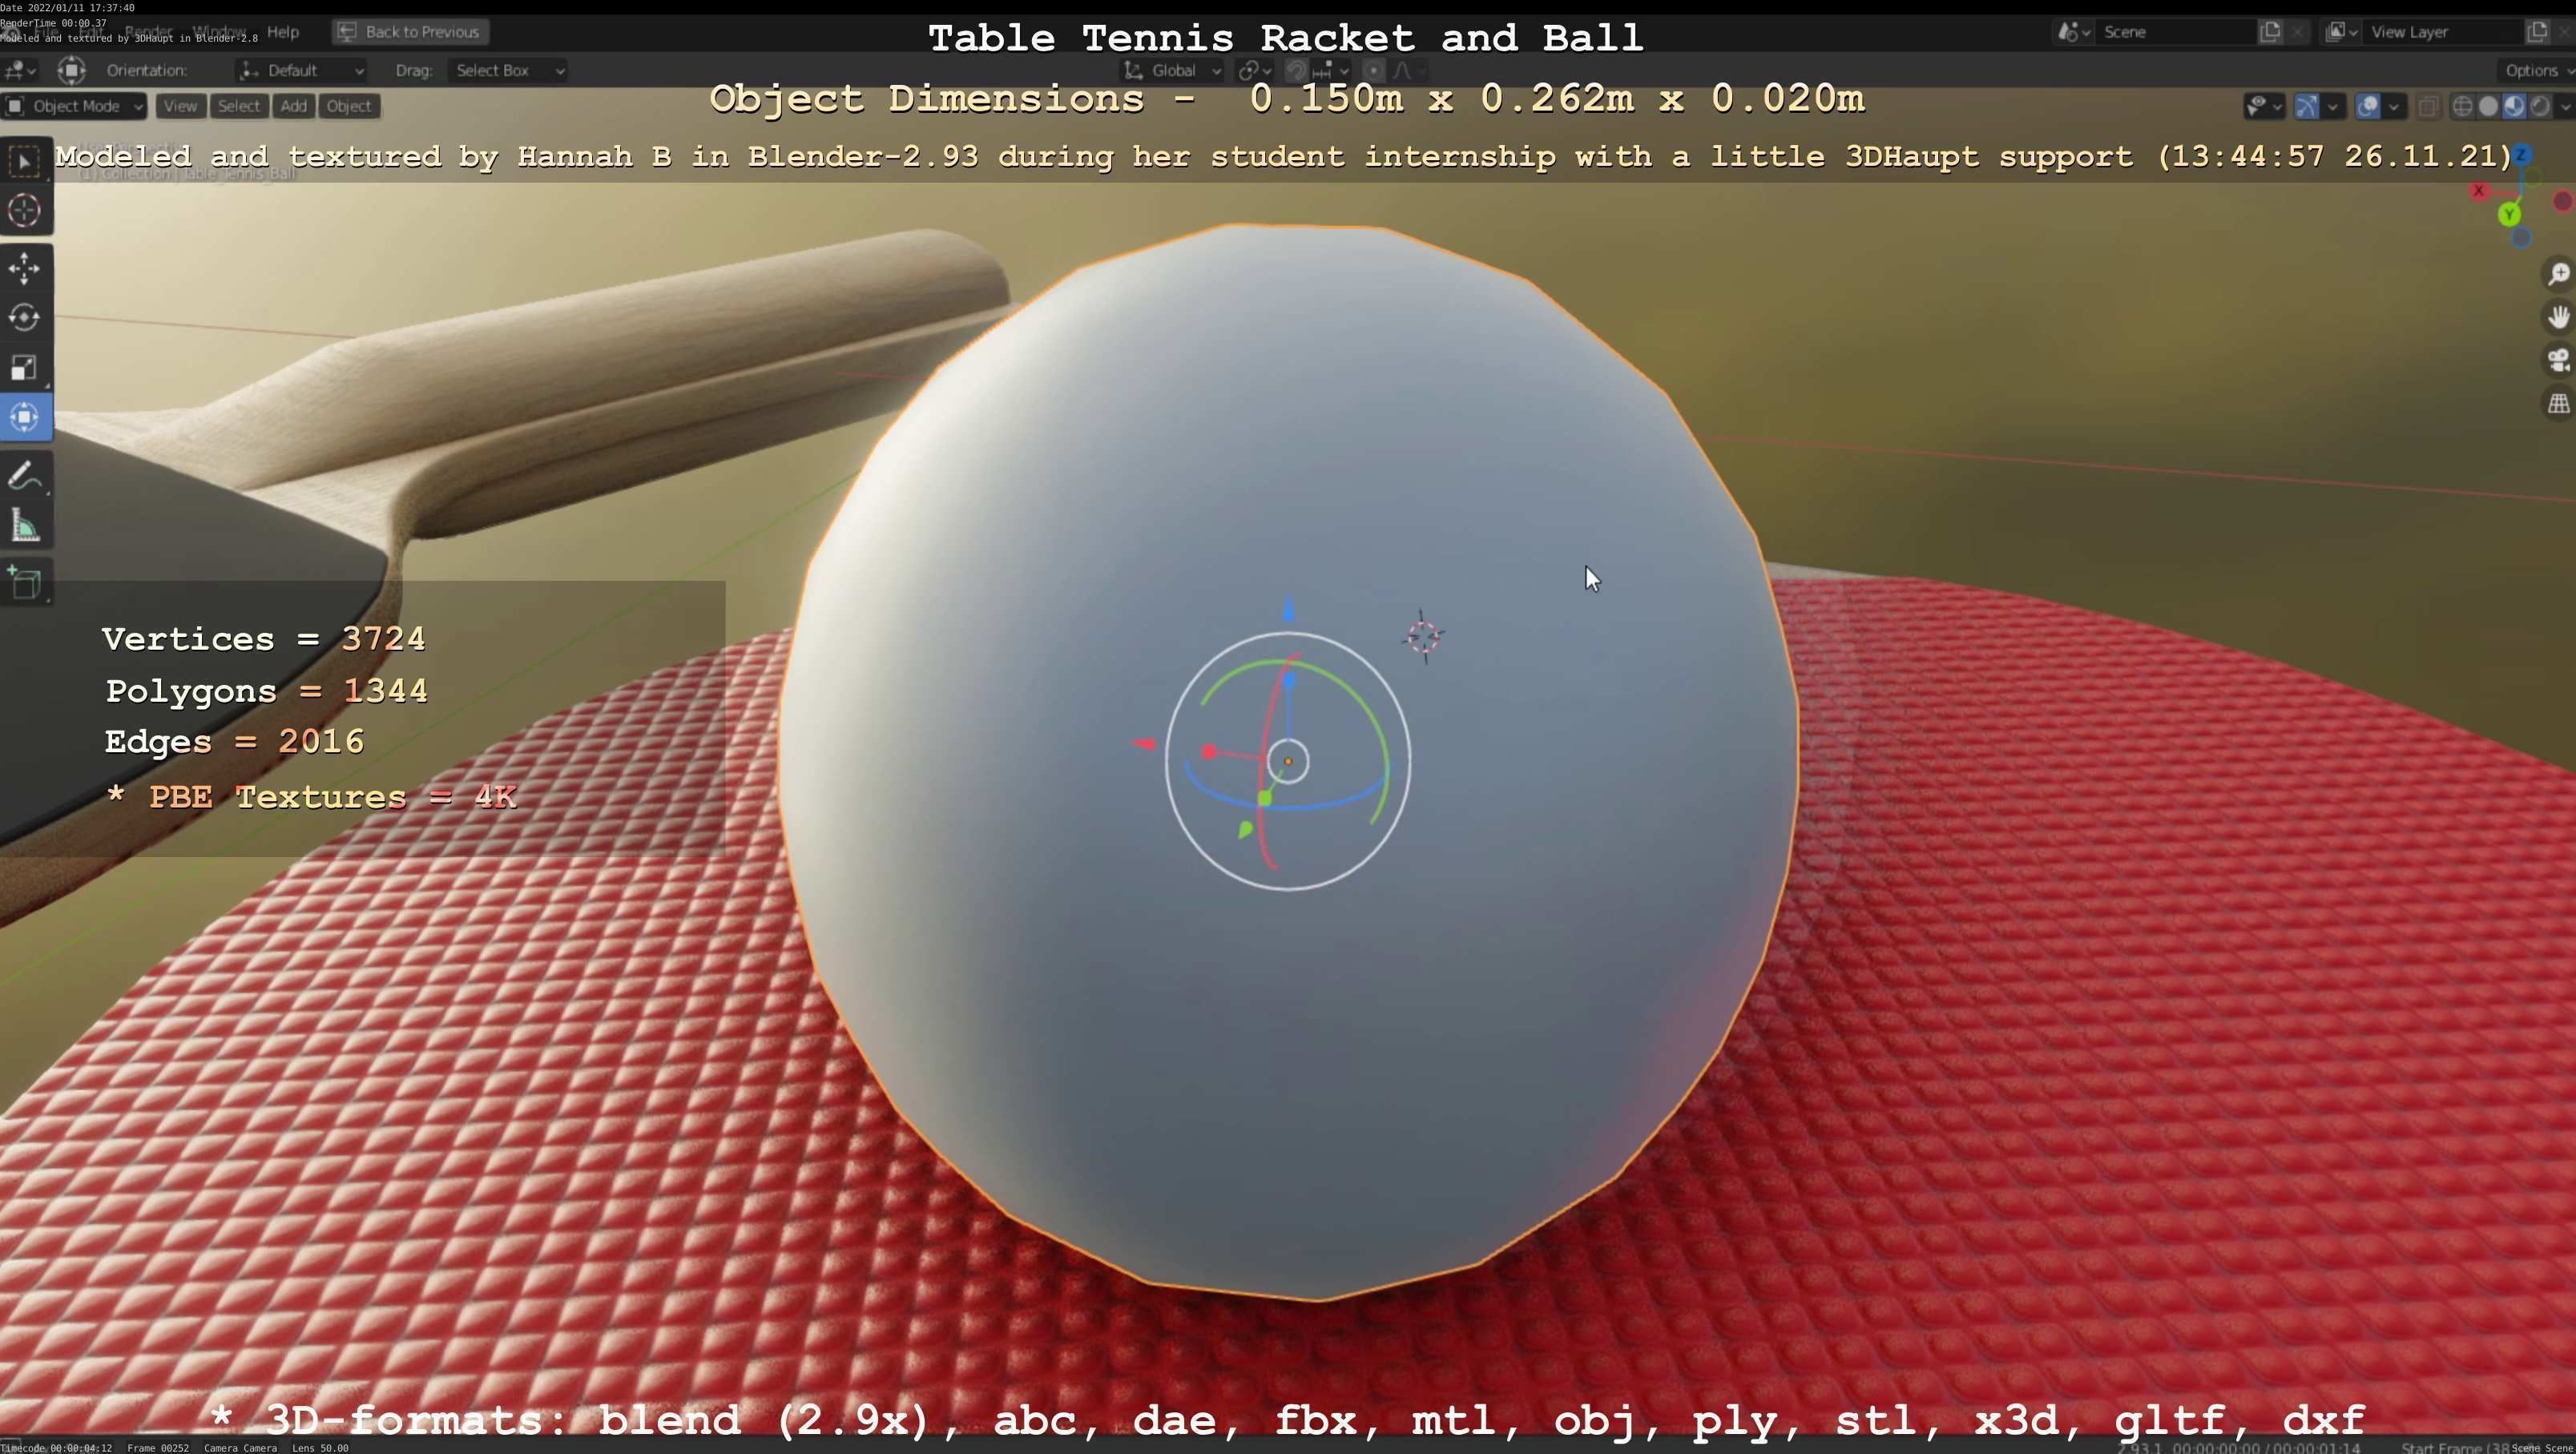The image size is (2576, 1454).
Task: Open the Select menu
Action: (x=239, y=106)
